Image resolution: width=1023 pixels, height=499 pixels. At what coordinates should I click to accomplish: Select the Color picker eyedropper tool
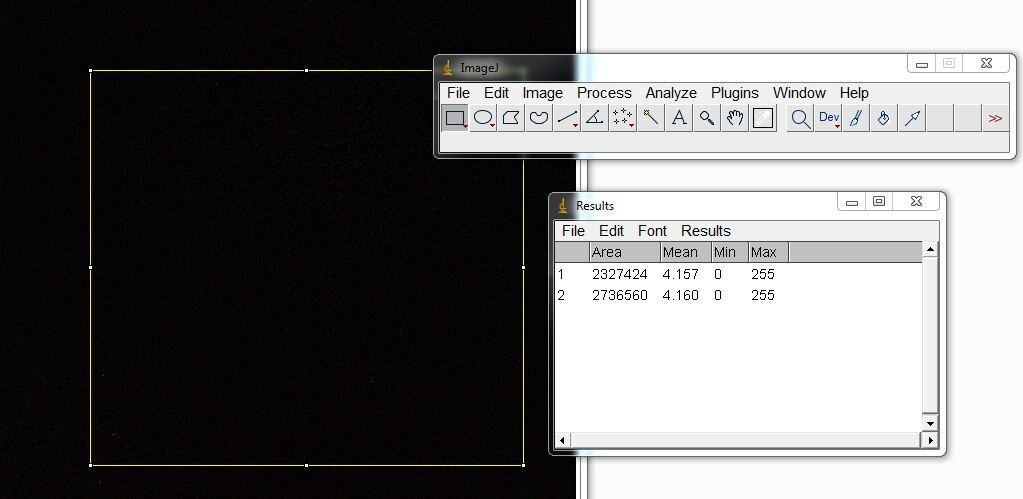763,118
